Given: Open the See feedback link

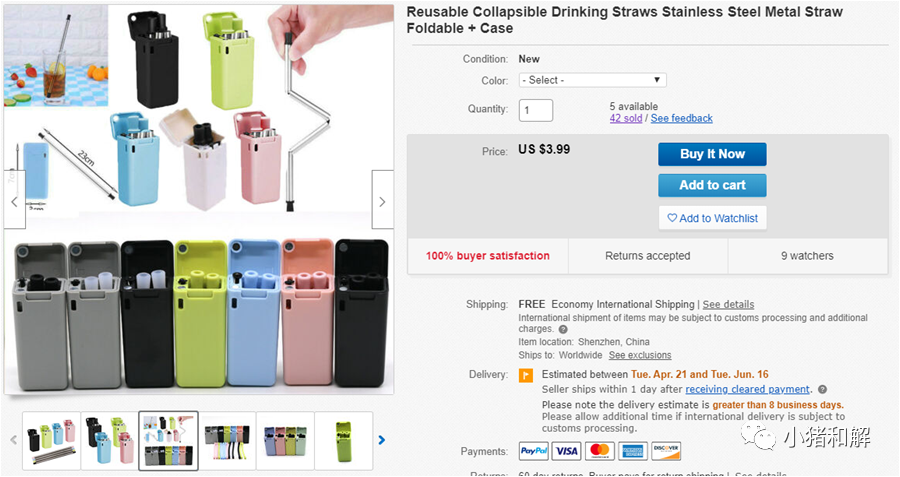Looking at the screenshot, I should point(681,118).
